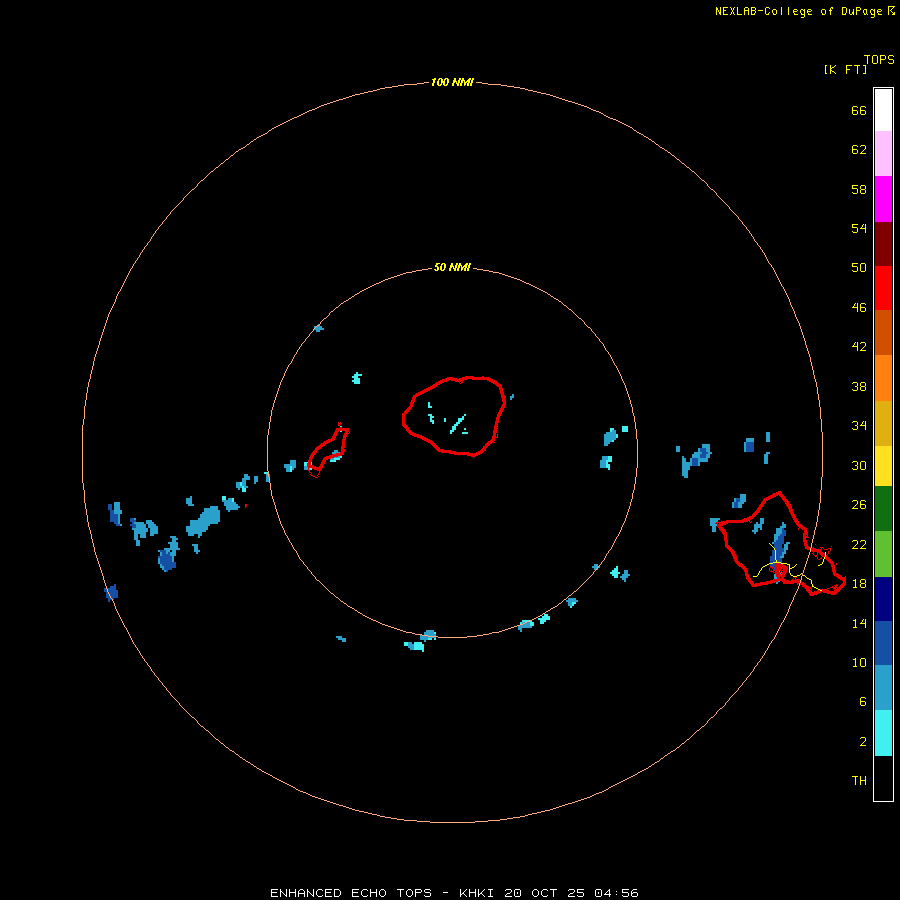Image resolution: width=900 pixels, height=900 pixels.
Task: Click the "38" legend value
Action: click(859, 387)
